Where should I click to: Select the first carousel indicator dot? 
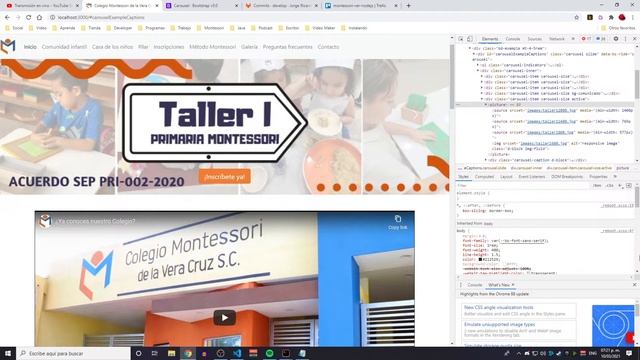click(321, 187)
